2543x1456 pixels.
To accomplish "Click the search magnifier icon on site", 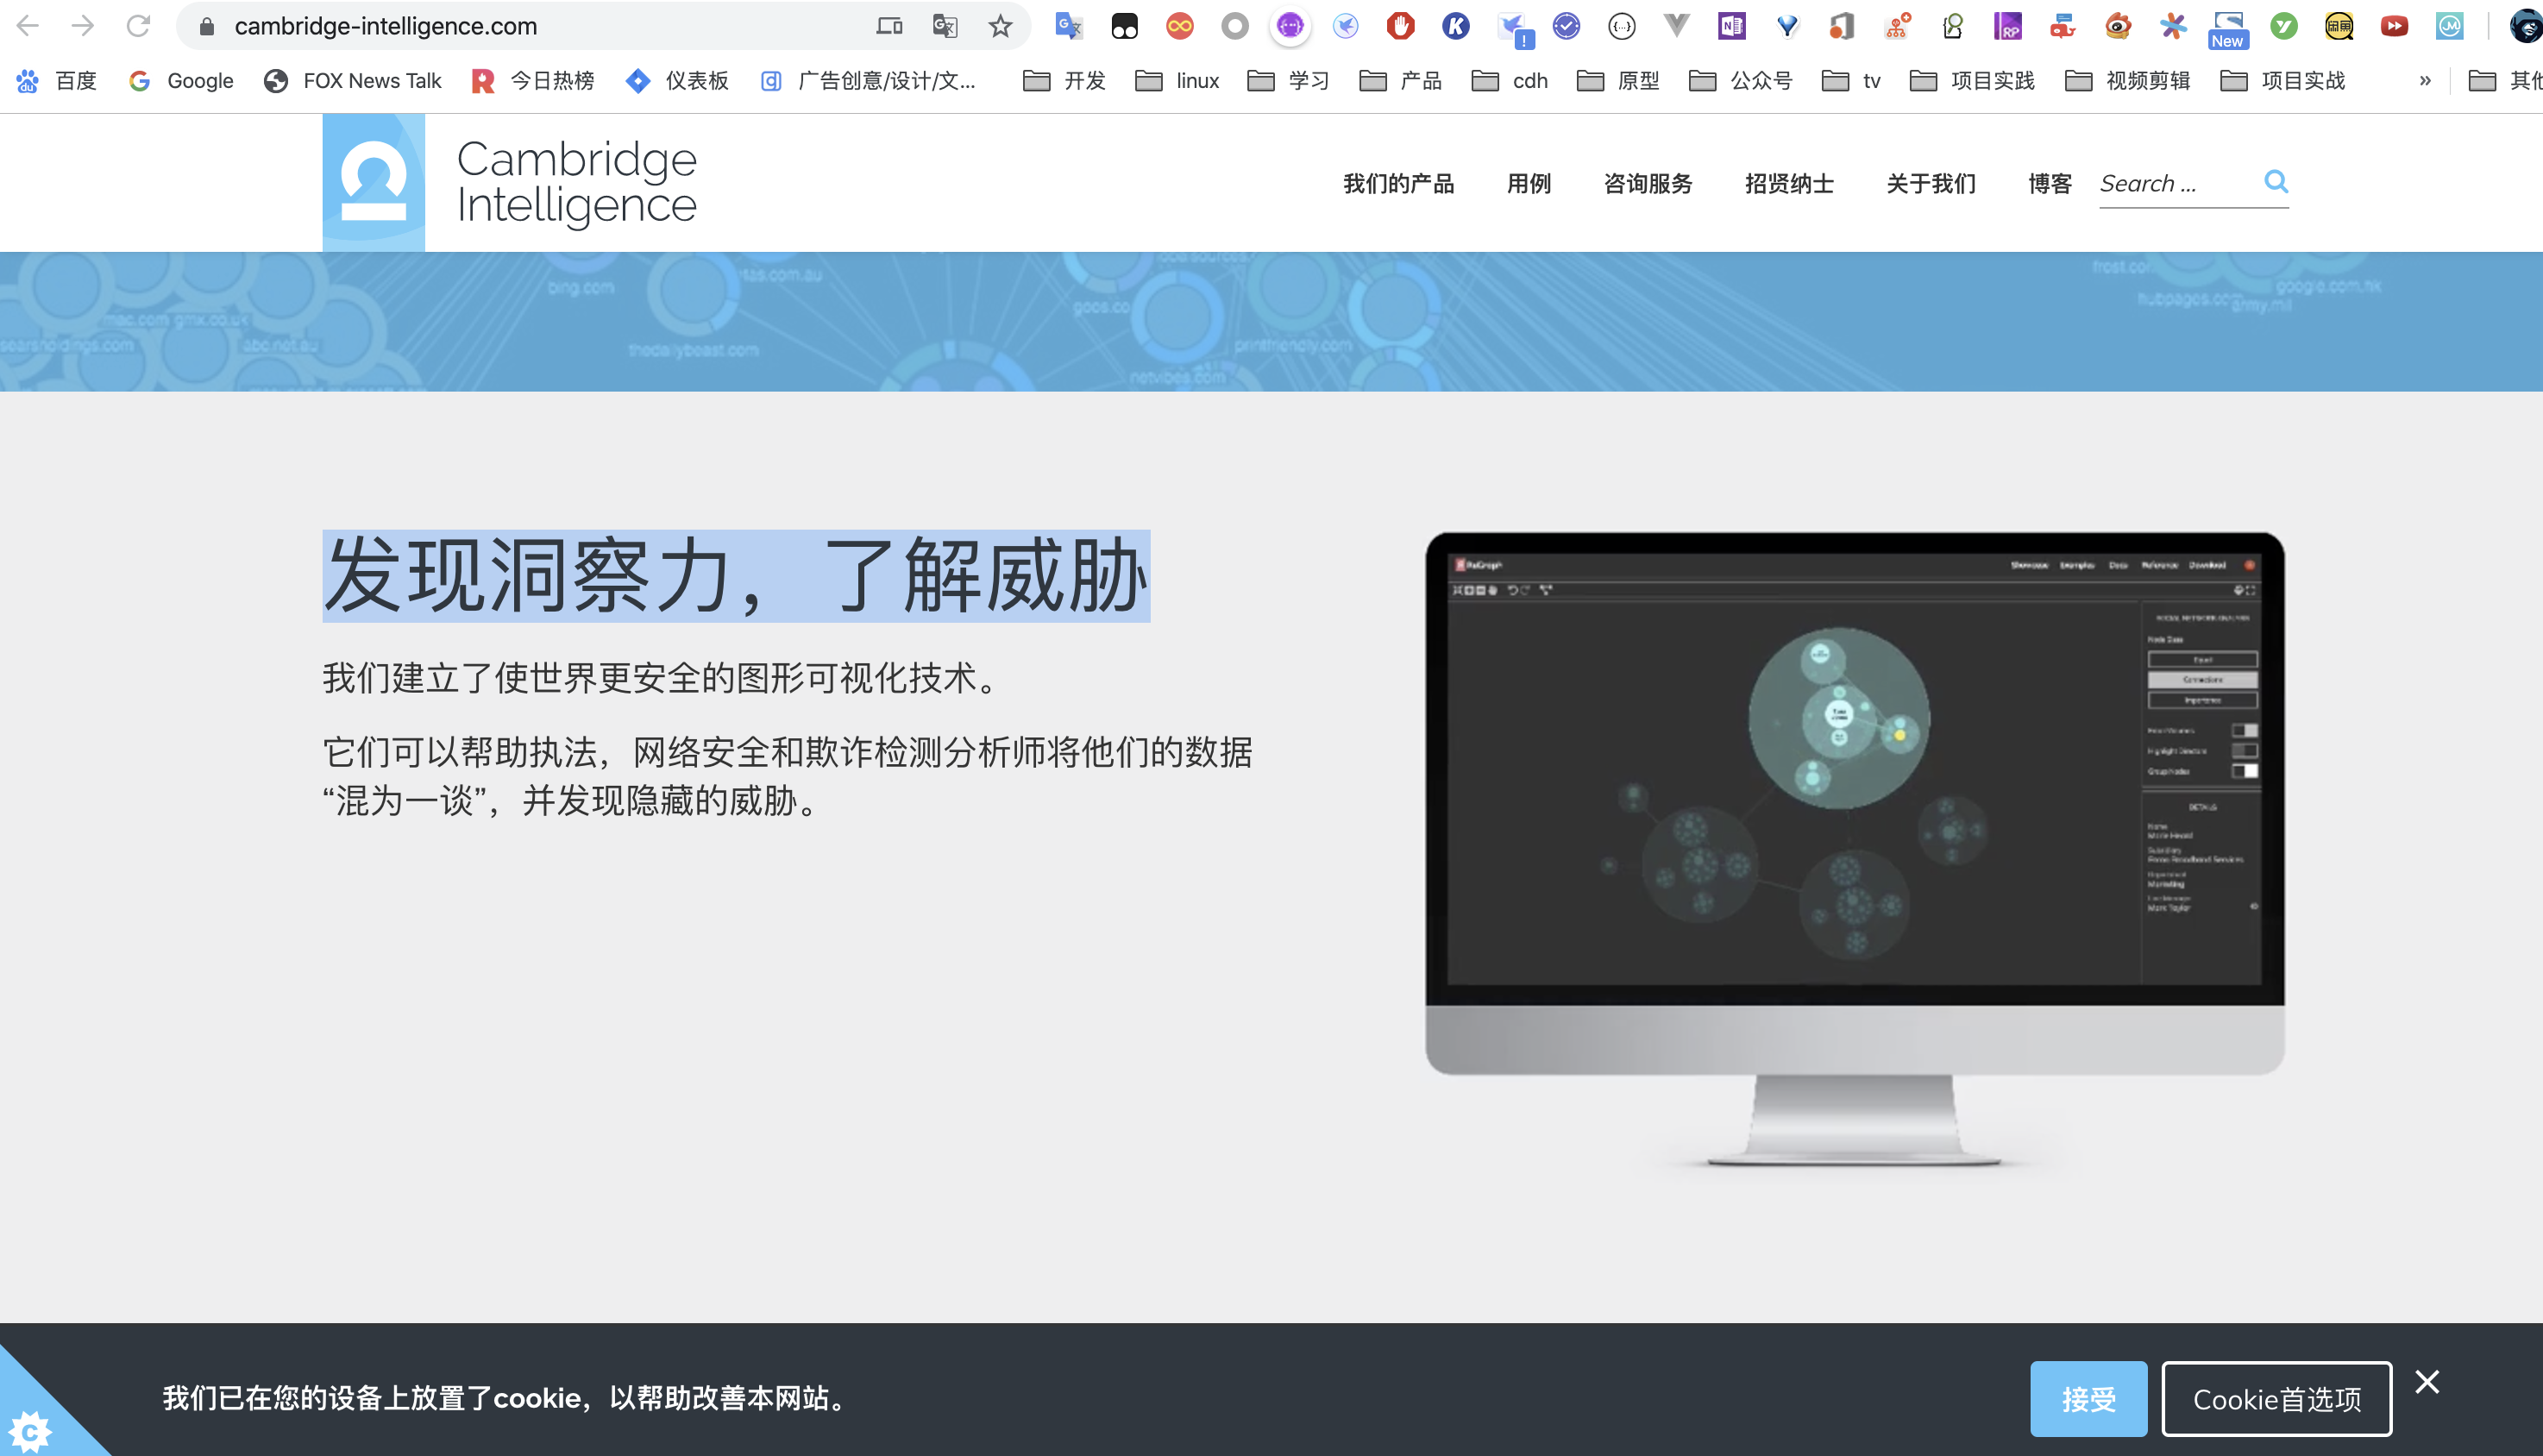I will [x=2276, y=181].
